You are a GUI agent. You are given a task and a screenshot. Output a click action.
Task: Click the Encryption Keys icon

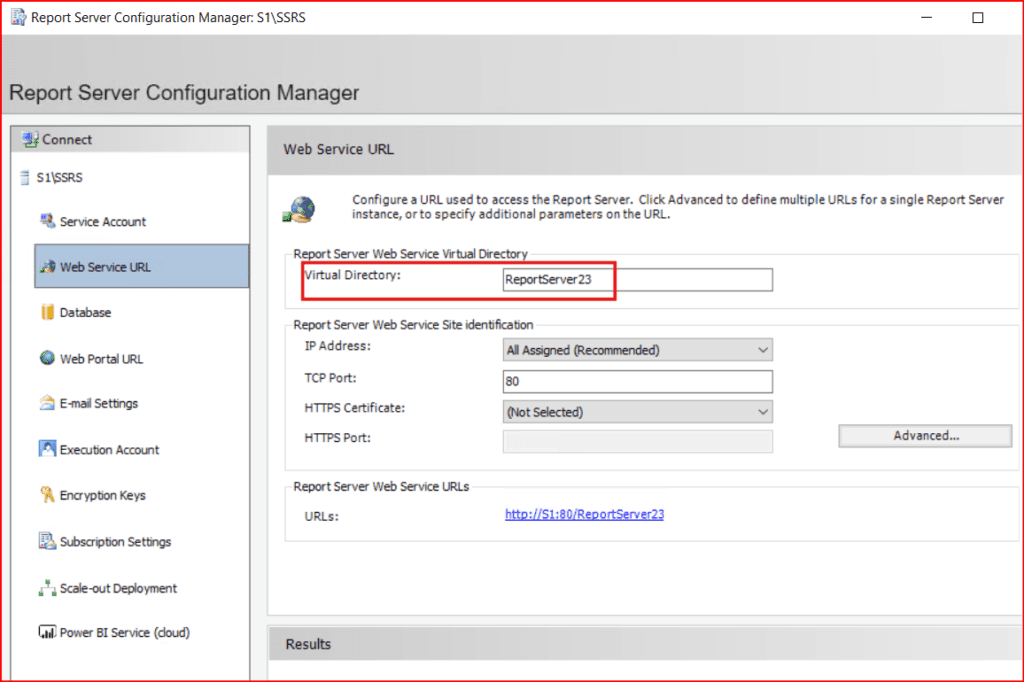pos(47,495)
